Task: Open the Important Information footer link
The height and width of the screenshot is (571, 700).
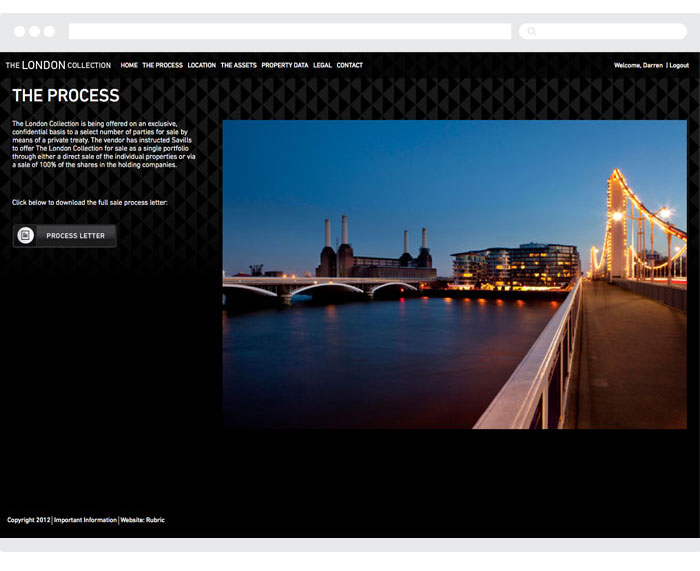Action: [85, 520]
